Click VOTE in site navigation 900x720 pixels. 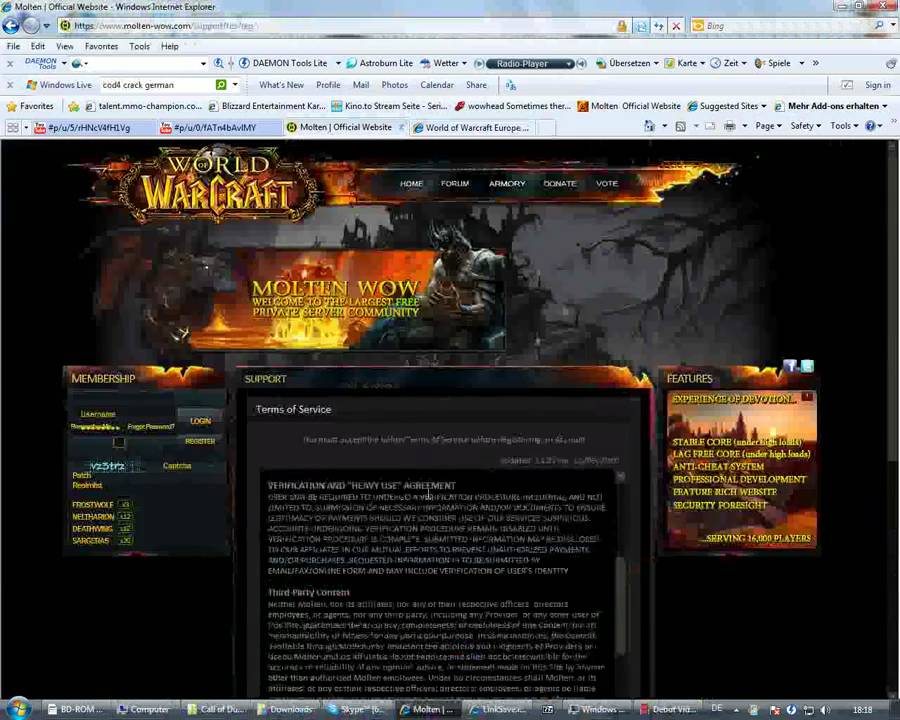[607, 184]
